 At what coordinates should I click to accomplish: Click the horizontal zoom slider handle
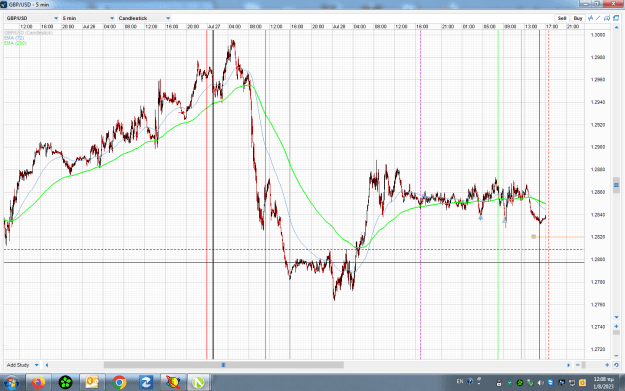pyautogui.click(x=584, y=365)
